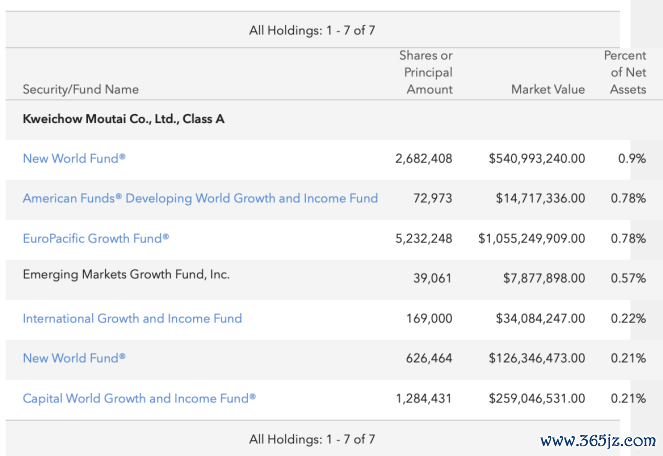Open EuroPacific Growth Fund link
Image resolution: width=663 pixels, height=456 pixels.
click(96, 239)
